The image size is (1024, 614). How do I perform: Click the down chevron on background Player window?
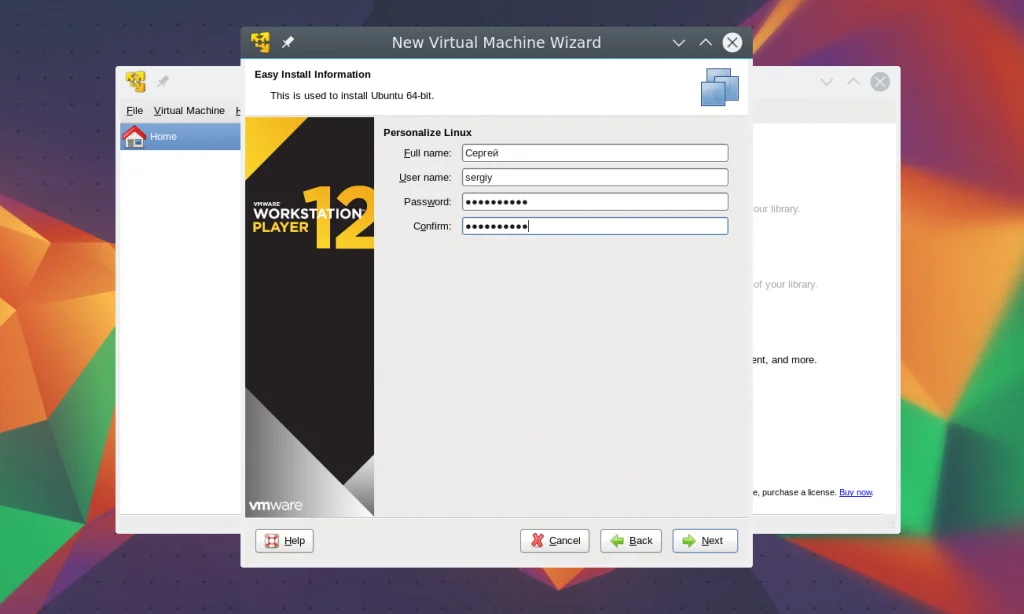(827, 82)
